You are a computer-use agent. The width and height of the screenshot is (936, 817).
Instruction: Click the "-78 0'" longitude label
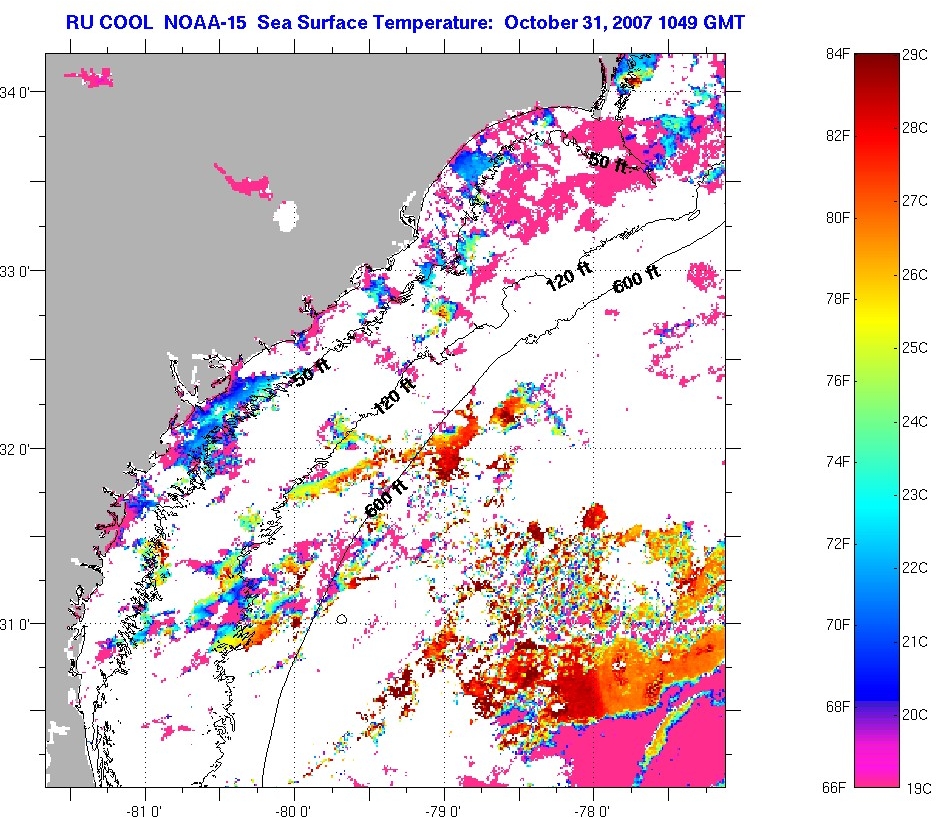click(x=593, y=810)
